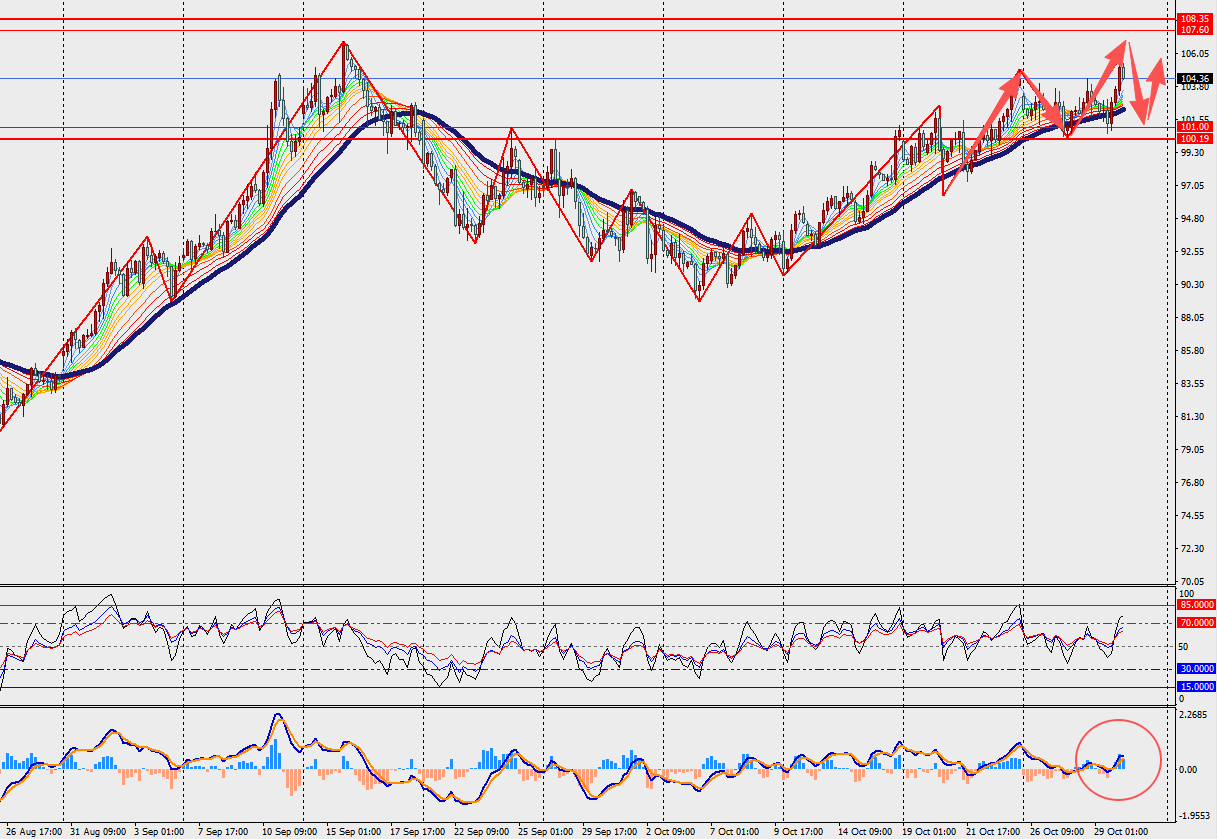Click the 83.55 price axis value
1218x839 pixels.
pyautogui.click(x=1191, y=384)
